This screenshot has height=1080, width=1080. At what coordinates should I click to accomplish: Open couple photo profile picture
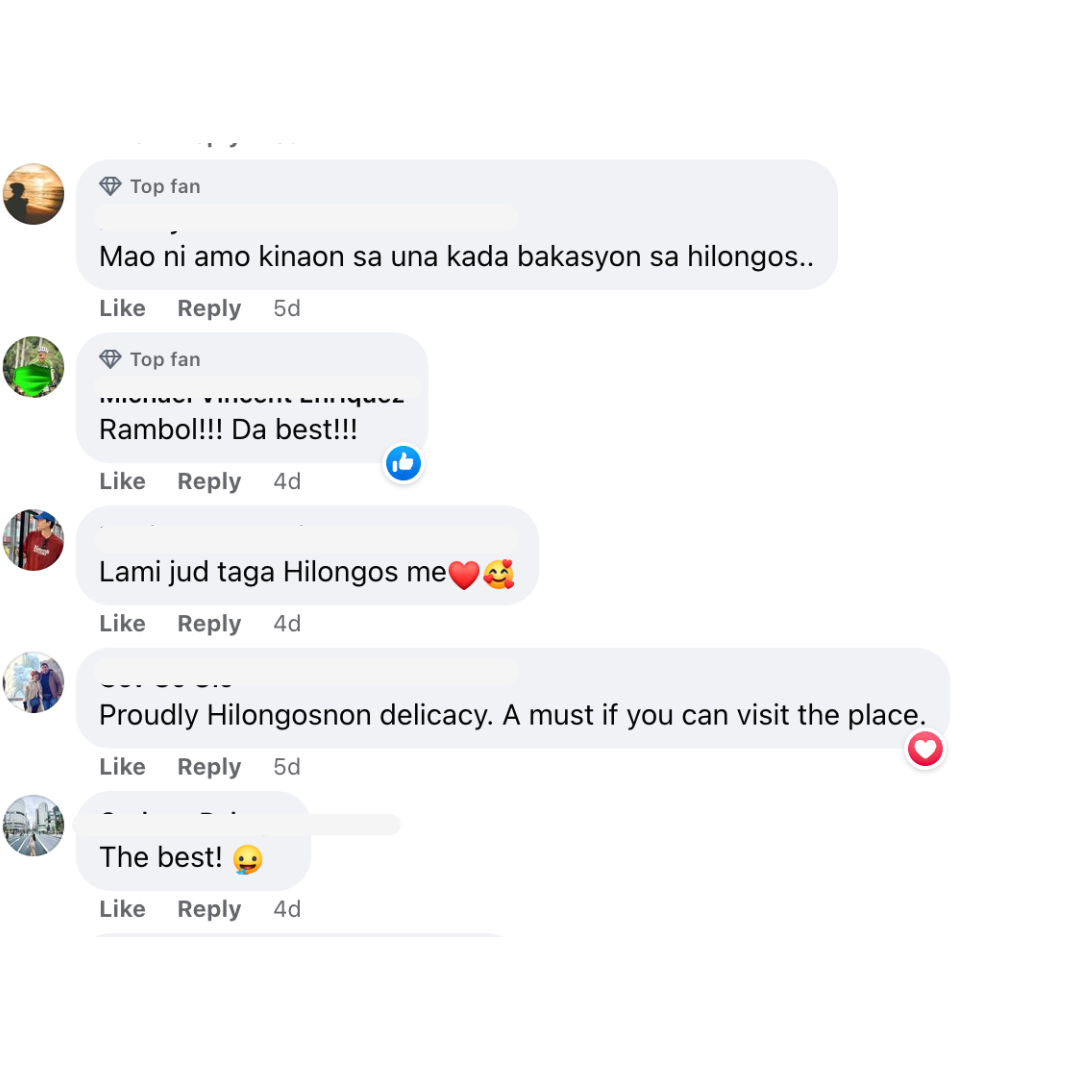coord(34,683)
